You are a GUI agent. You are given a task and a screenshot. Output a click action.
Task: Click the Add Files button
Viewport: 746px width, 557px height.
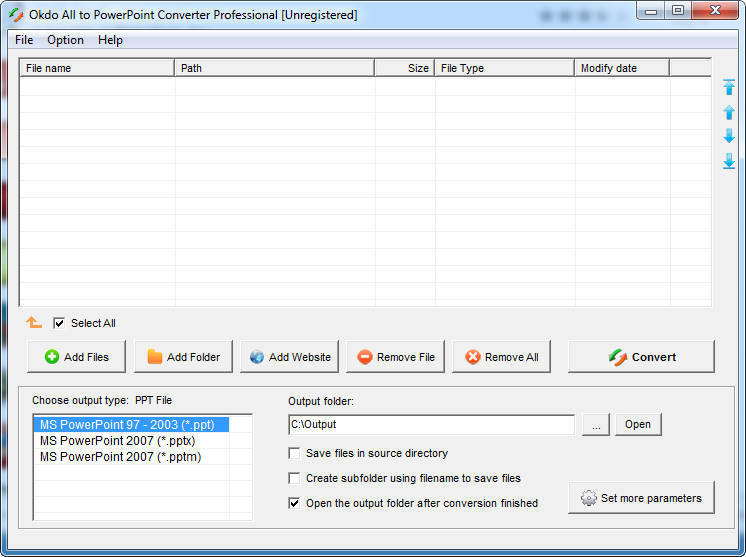click(x=77, y=356)
